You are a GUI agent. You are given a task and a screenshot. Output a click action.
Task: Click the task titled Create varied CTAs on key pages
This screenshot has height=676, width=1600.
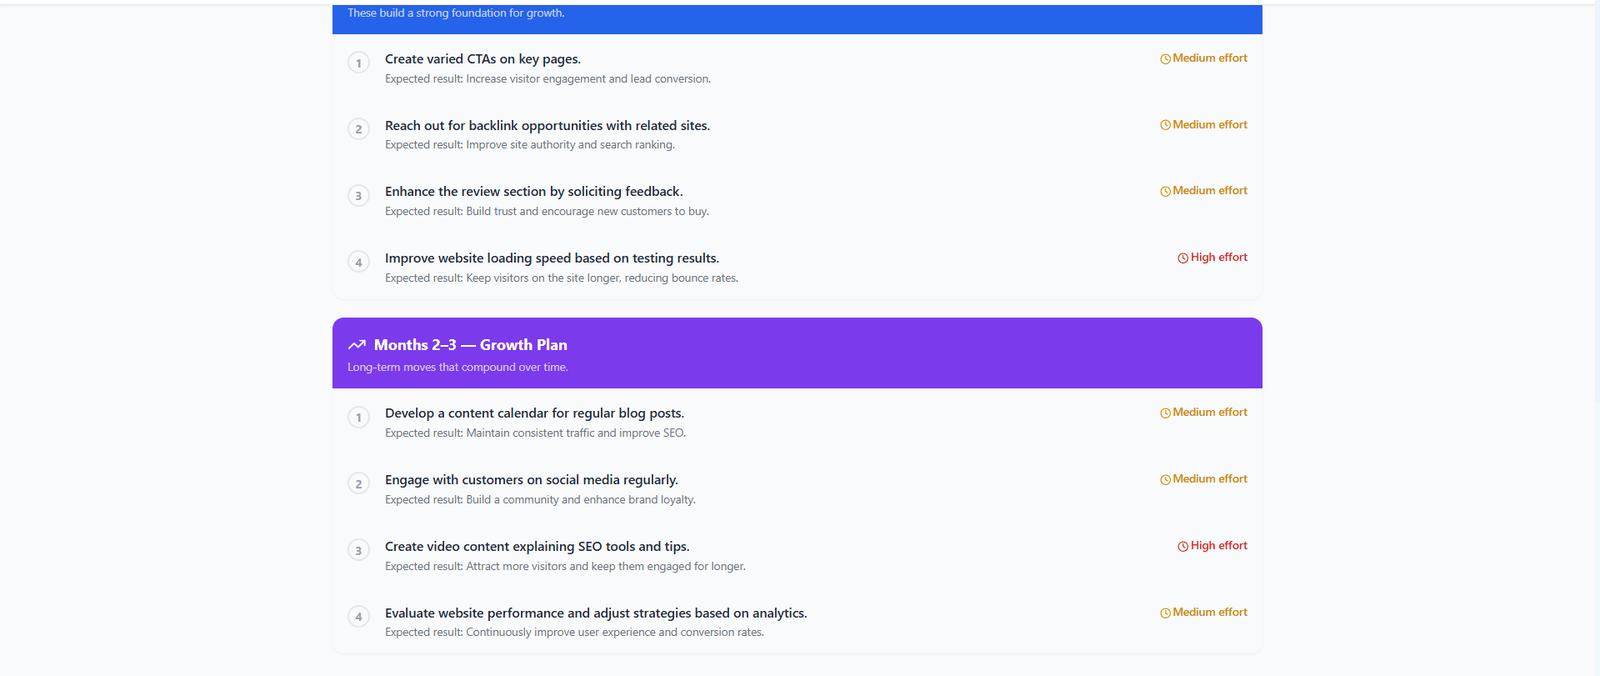[x=482, y=59]
